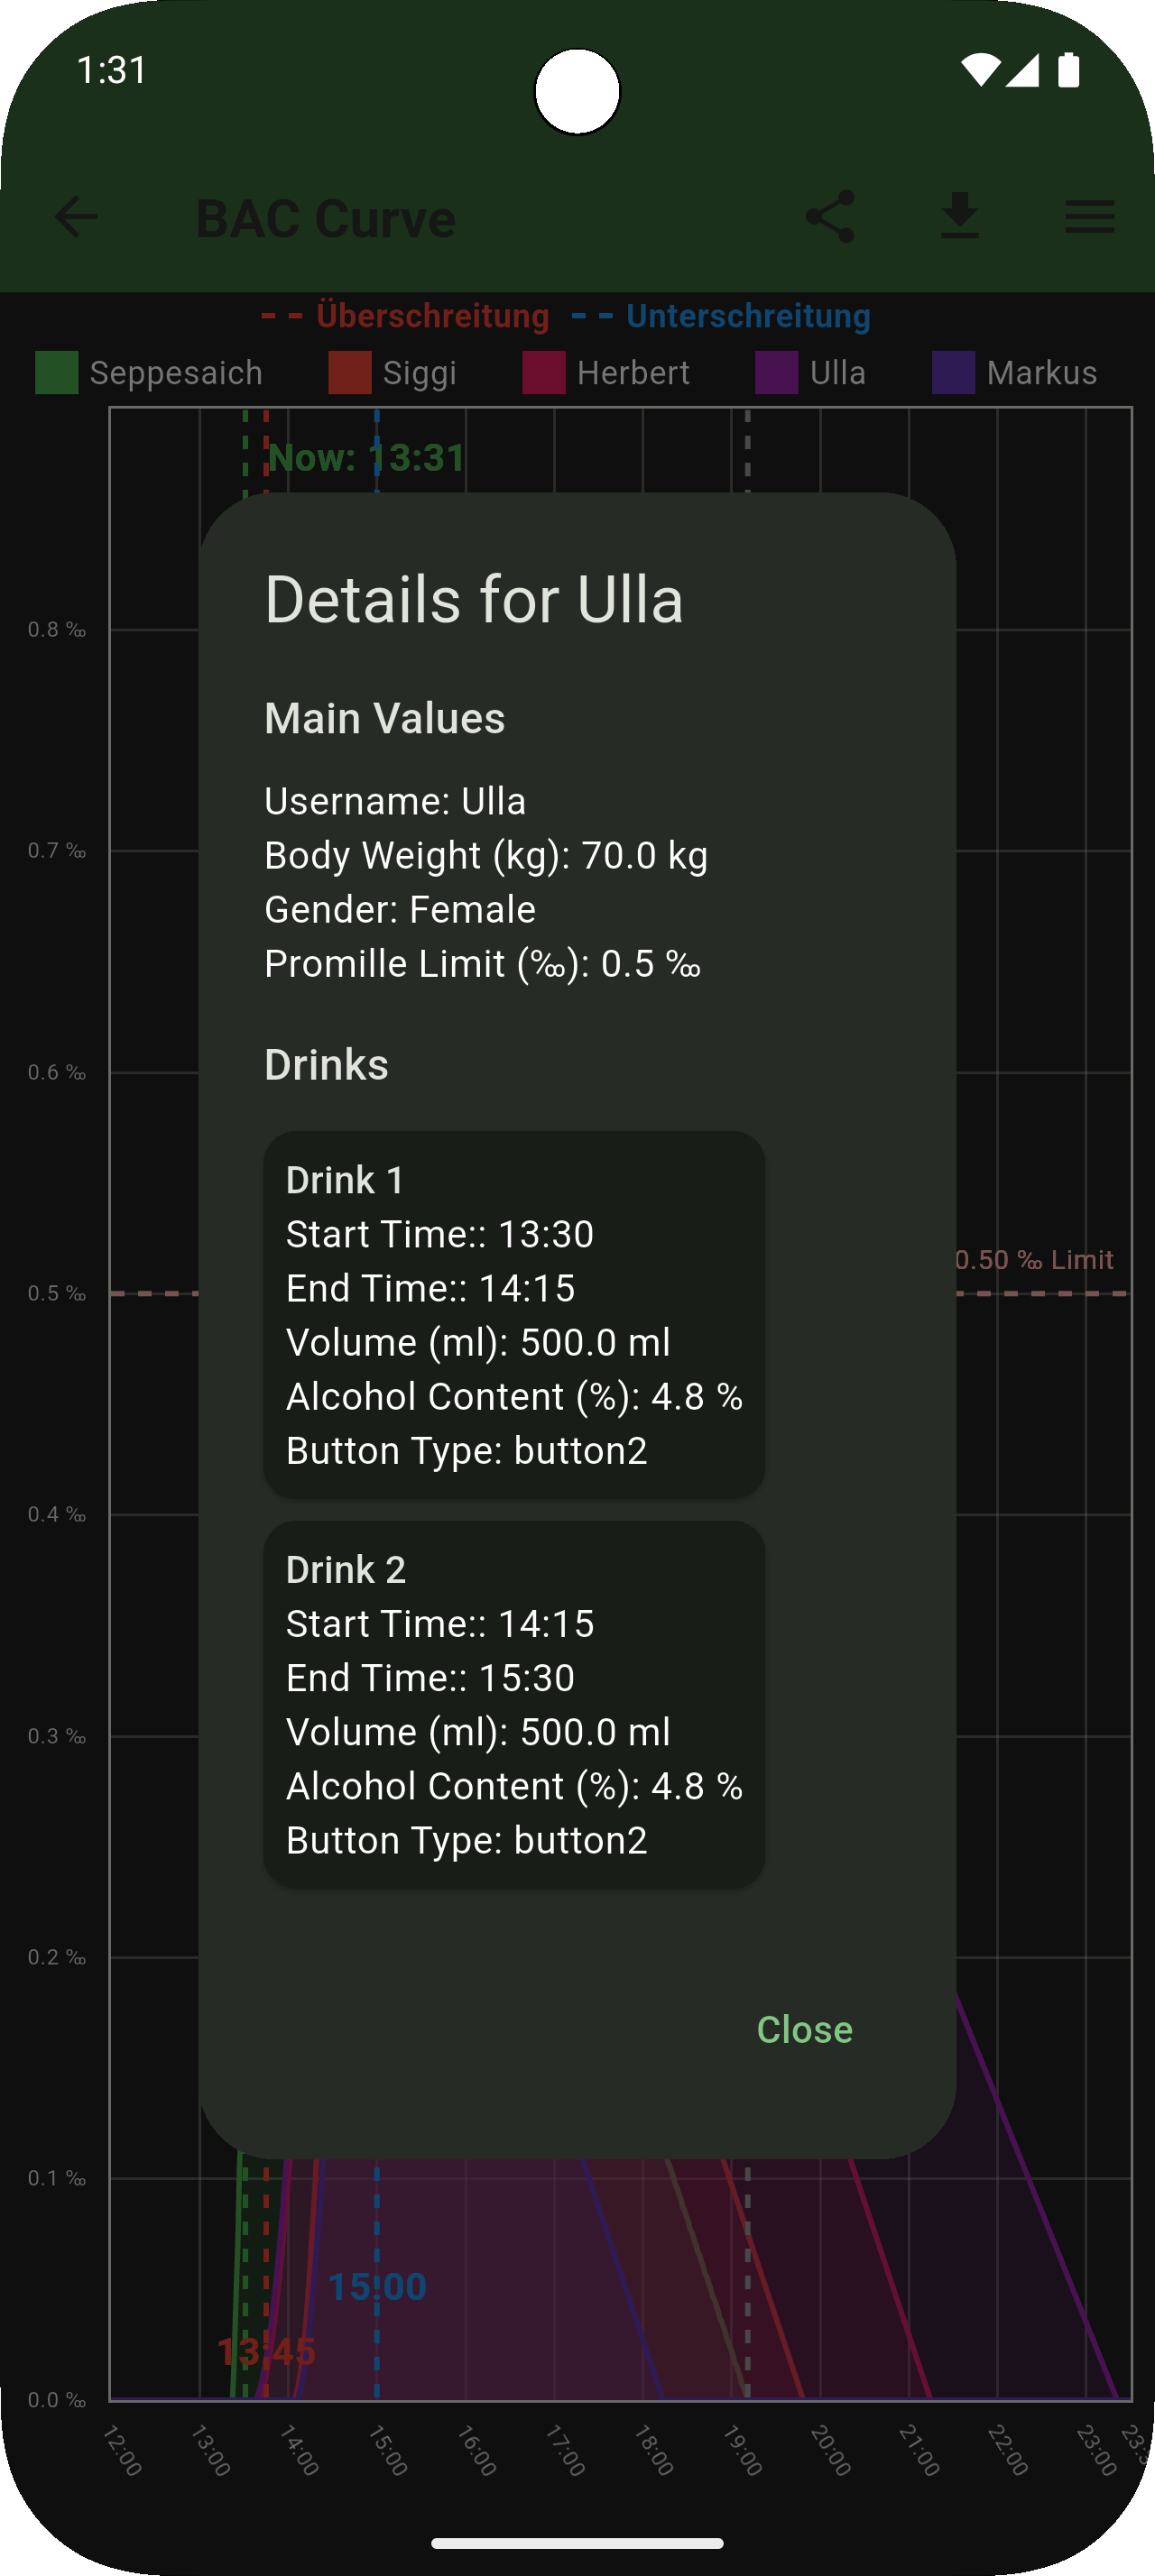Select the Drink 2 card
The width and height of the screenshot is (1155, 2576).
point(514,1704)
